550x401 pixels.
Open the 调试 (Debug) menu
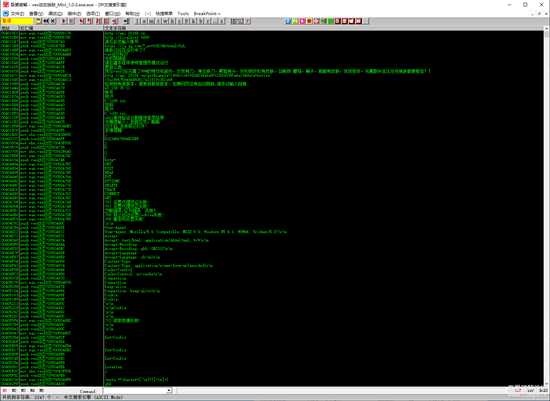(55, 13)
